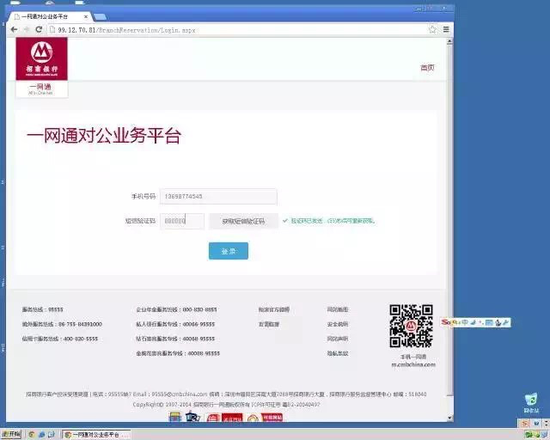Click the 服务热线 95555 text

tap(42, 309)
